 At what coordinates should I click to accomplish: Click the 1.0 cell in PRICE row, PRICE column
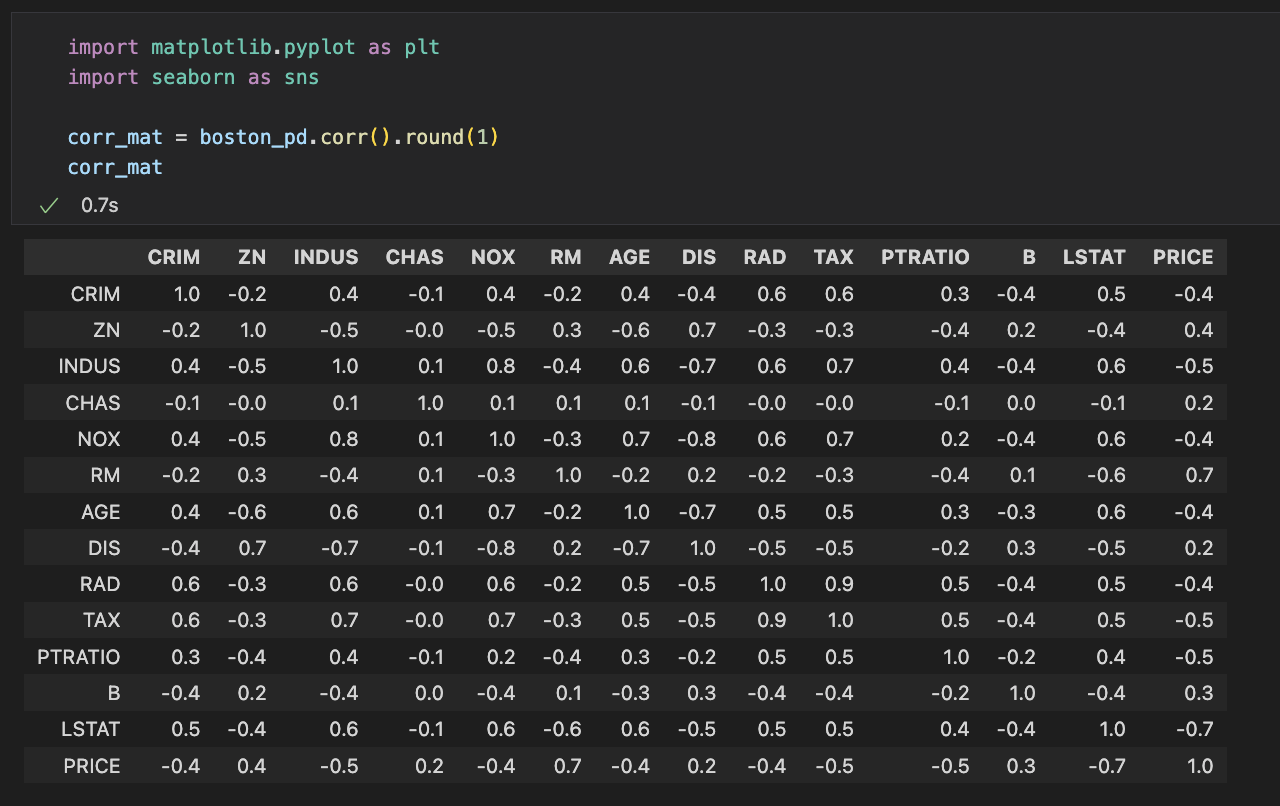pos(1200,766)
